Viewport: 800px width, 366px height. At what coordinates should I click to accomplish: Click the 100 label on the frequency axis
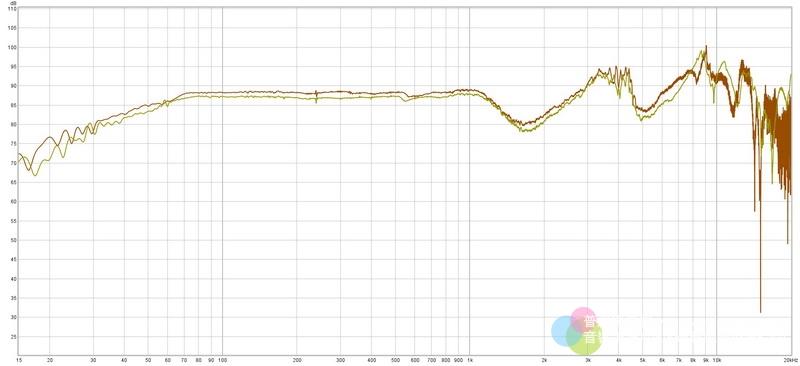click(x=222, y=360)
